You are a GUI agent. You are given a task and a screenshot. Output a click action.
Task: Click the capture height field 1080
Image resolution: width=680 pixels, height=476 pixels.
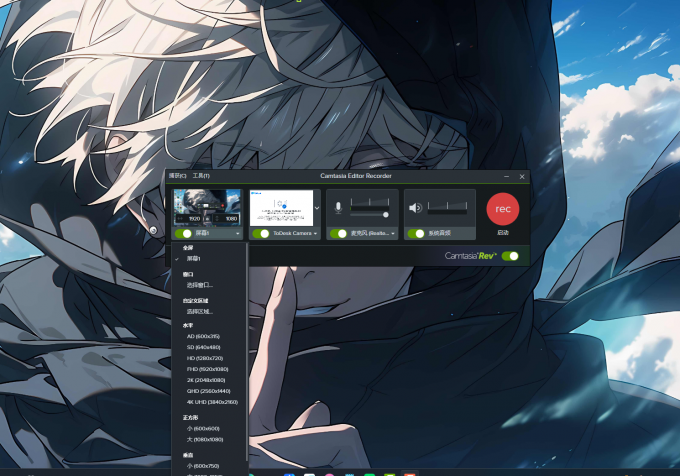click(x=227, y=219)
